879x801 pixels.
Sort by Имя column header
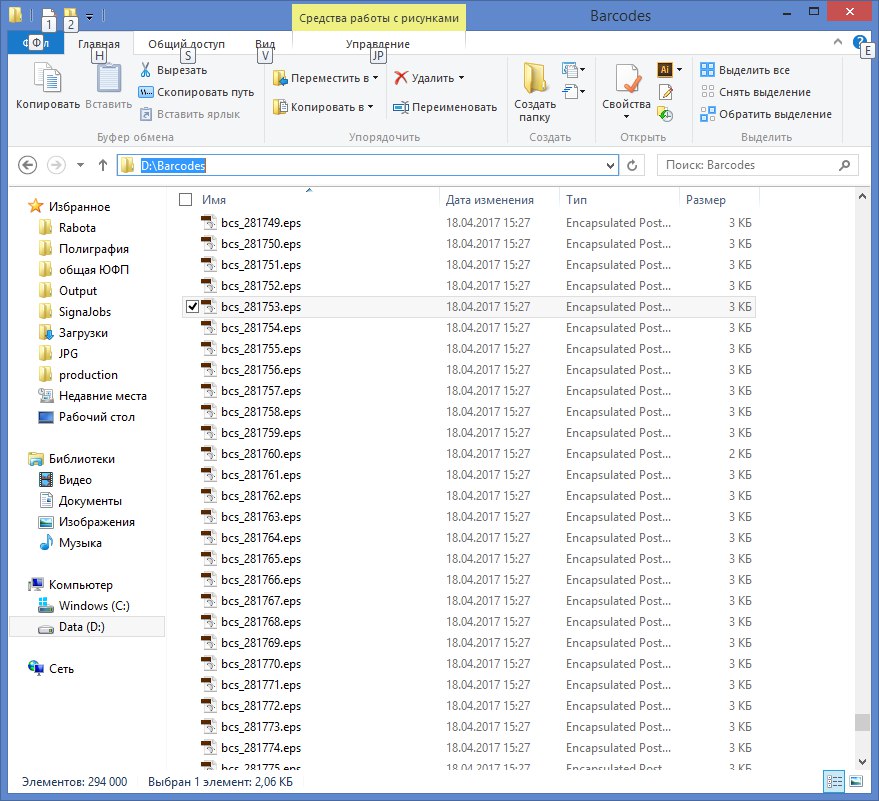(x=308, y=200)
